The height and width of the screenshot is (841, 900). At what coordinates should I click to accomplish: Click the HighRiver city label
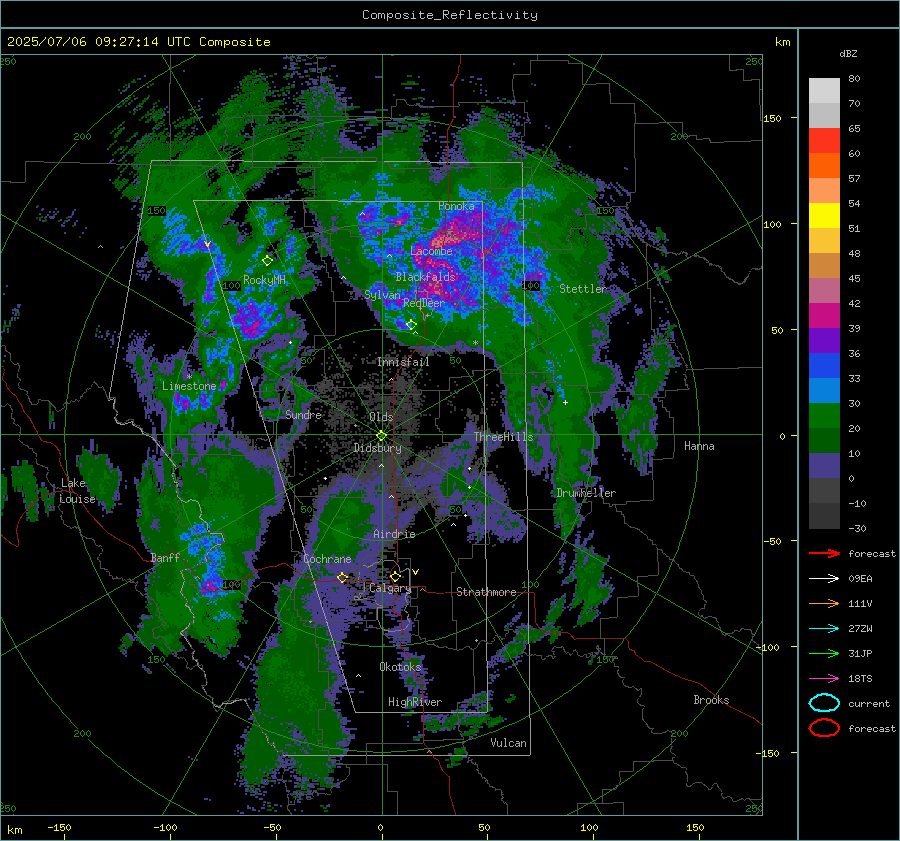click(415, 702)
